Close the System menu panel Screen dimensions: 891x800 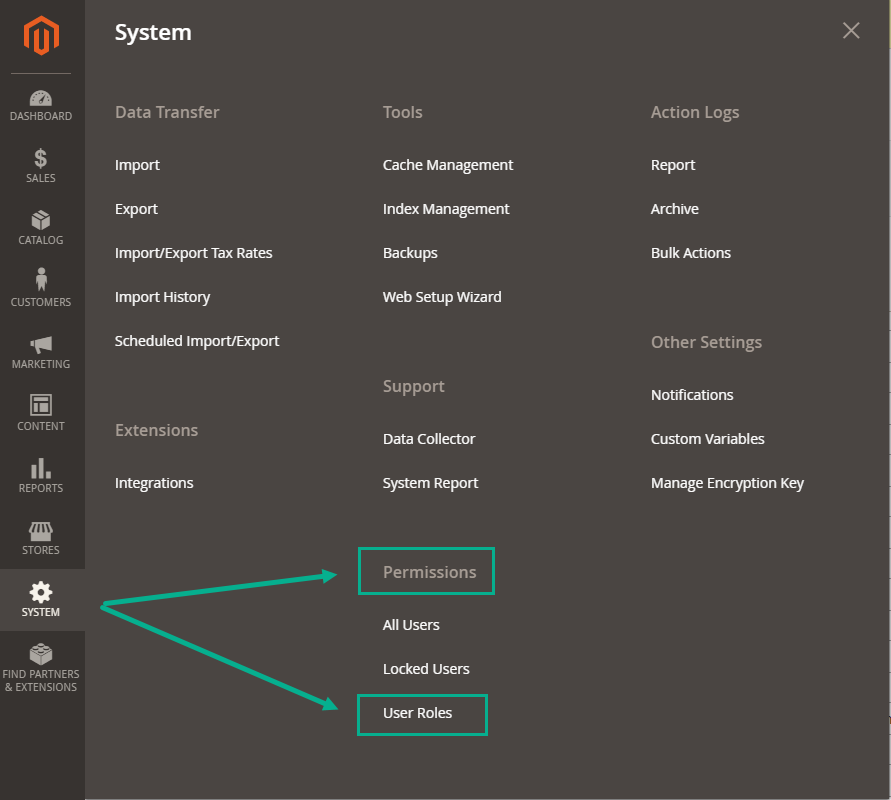pyautogui.click(x=851, y=31)
